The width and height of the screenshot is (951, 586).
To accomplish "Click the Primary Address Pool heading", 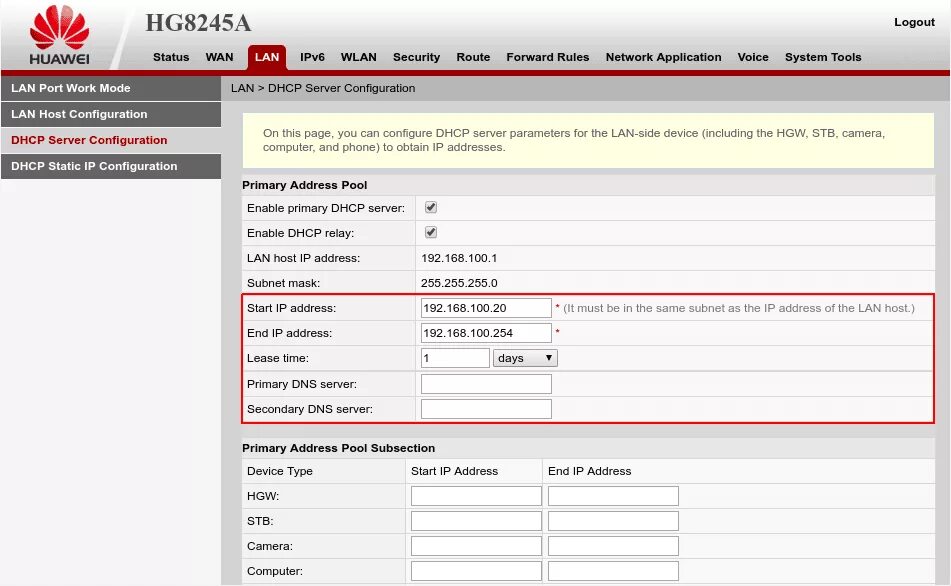I will pos(304,185).
